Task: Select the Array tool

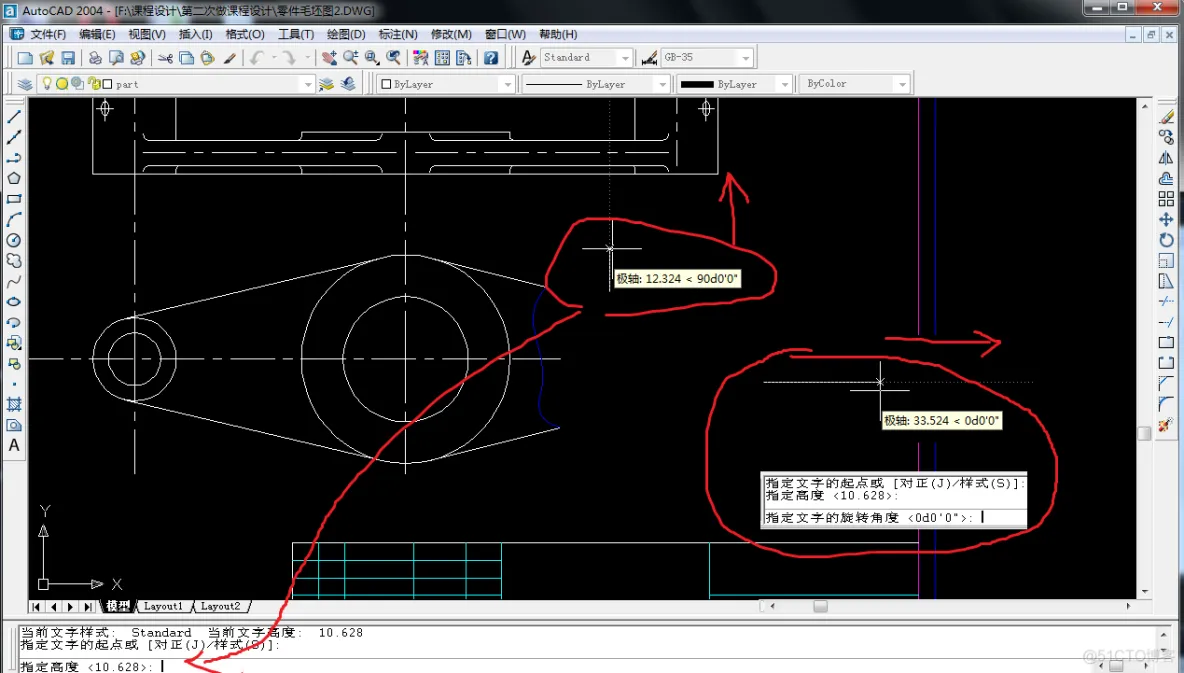Action: [x=1167, y=199]
